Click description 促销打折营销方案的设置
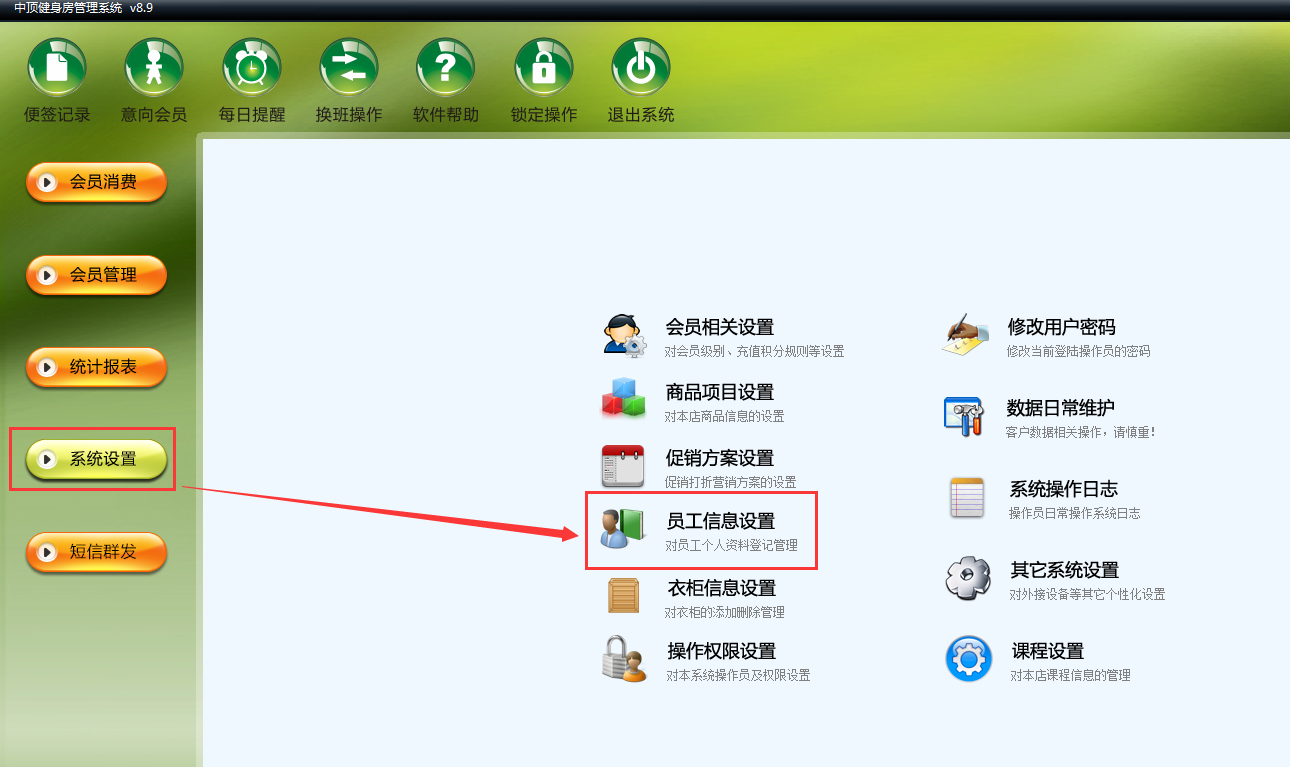 click(x=731, y=483)
